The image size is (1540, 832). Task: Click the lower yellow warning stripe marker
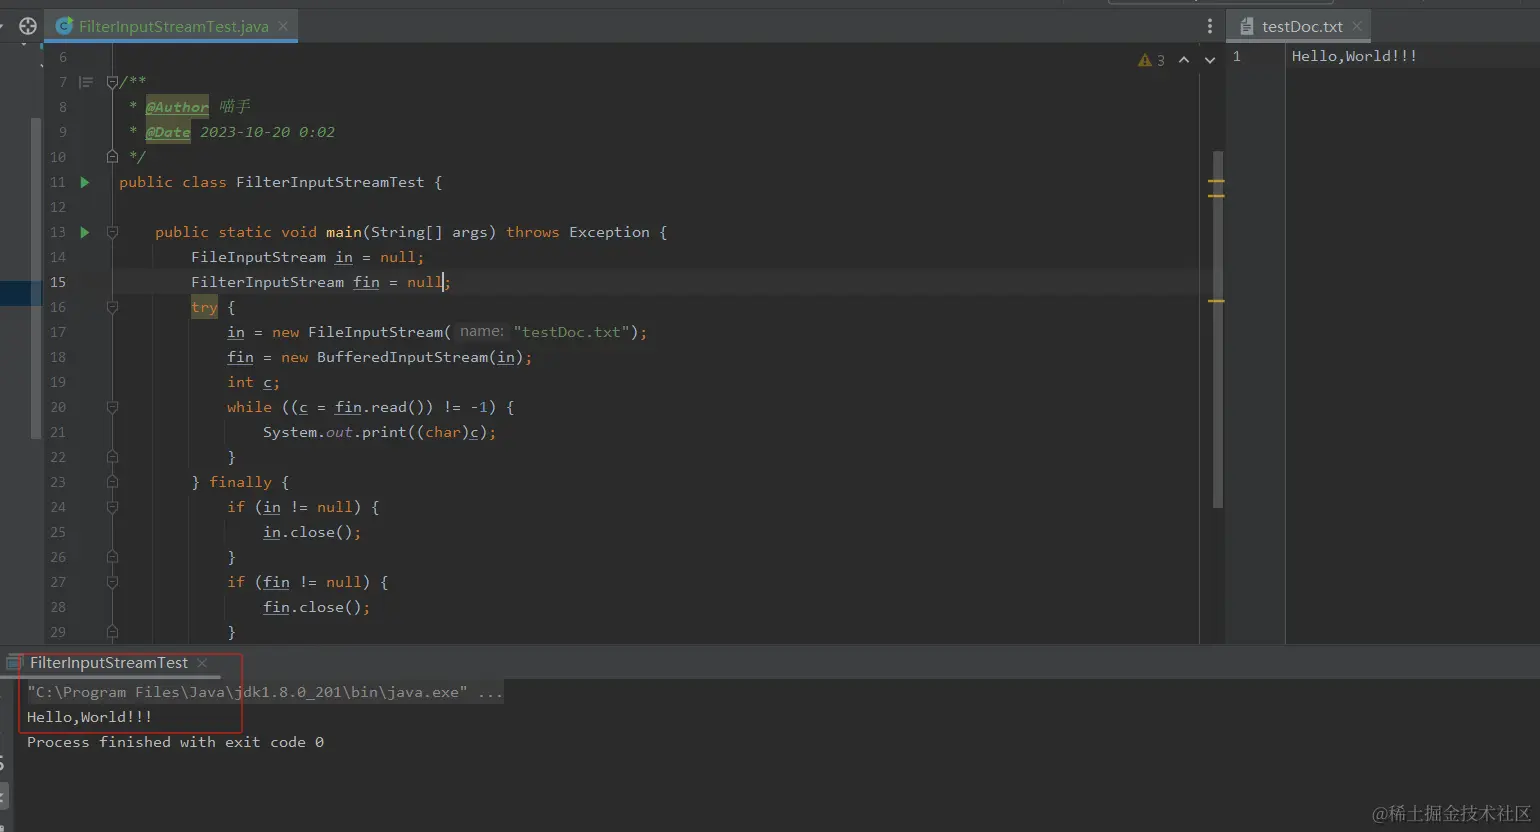(x=1216, y=301)
